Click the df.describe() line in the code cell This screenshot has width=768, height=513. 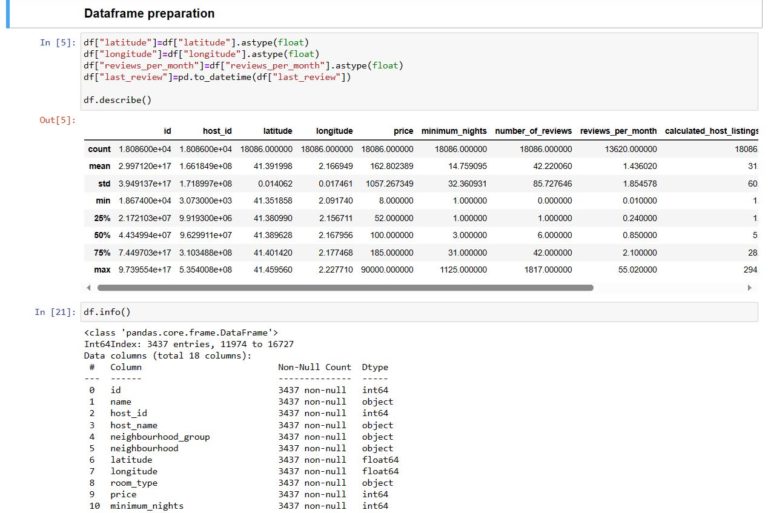click(118, 100)
